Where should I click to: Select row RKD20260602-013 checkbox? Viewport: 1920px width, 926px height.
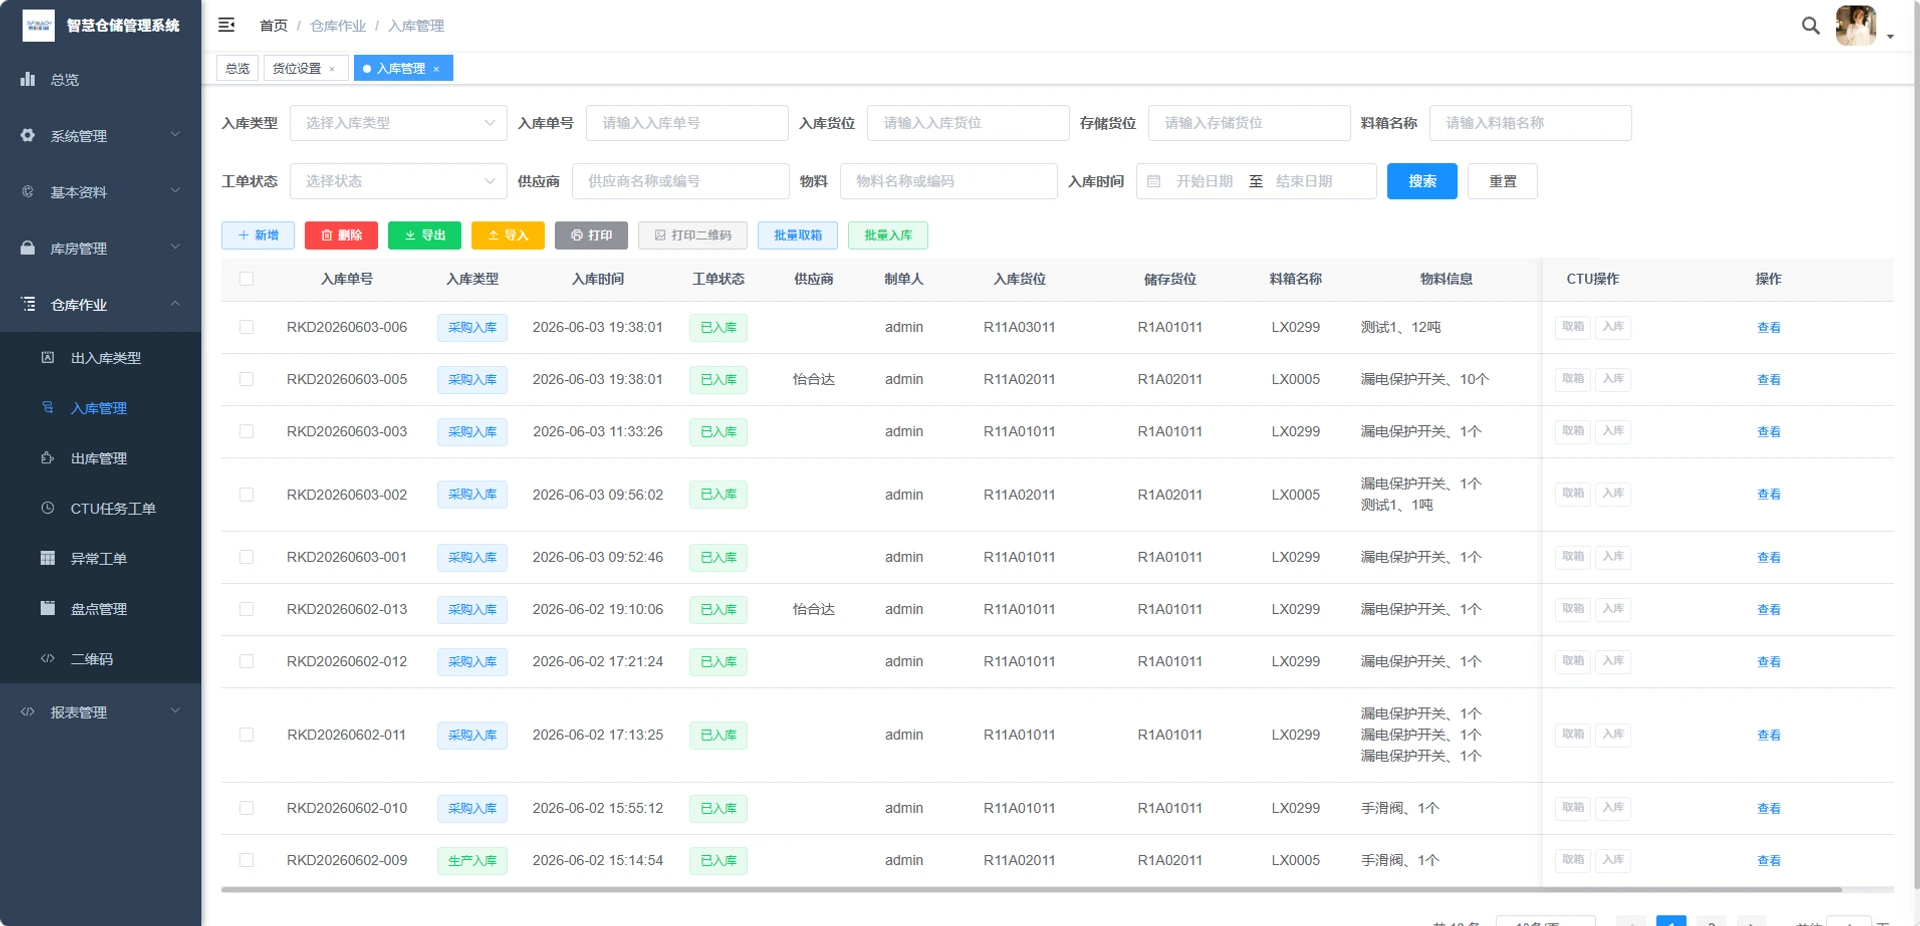(246, 609)
